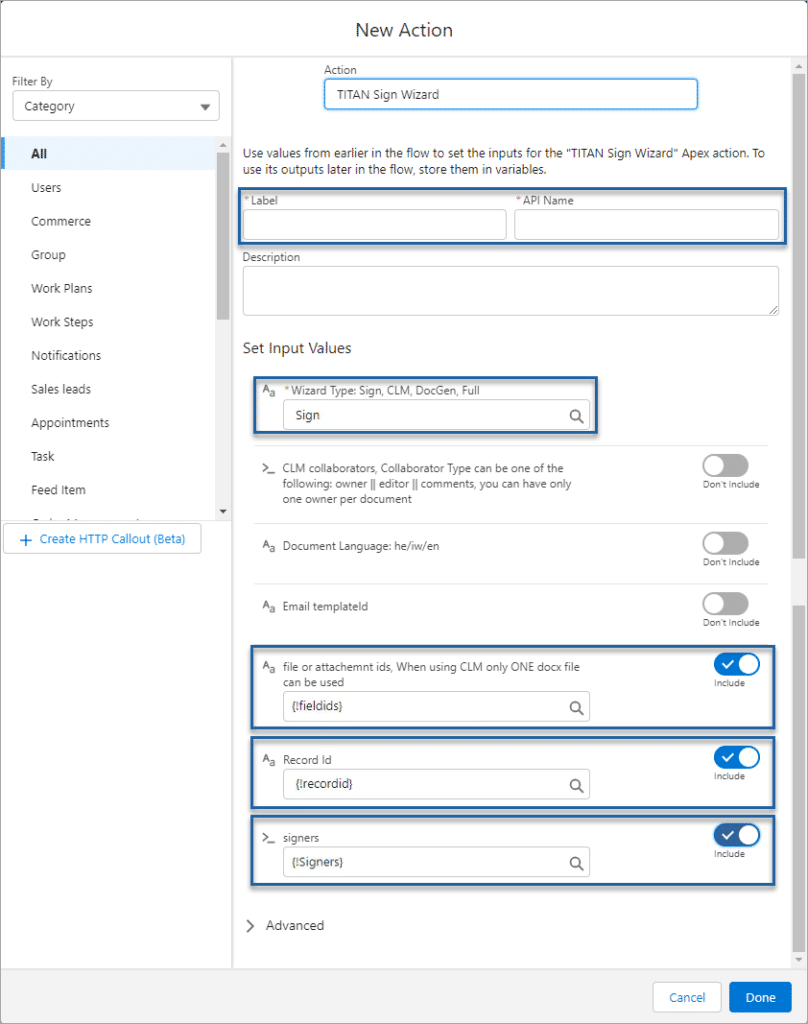Click into the Label input field
Screen dimensions: 808x1024
(x=375, y=225)
